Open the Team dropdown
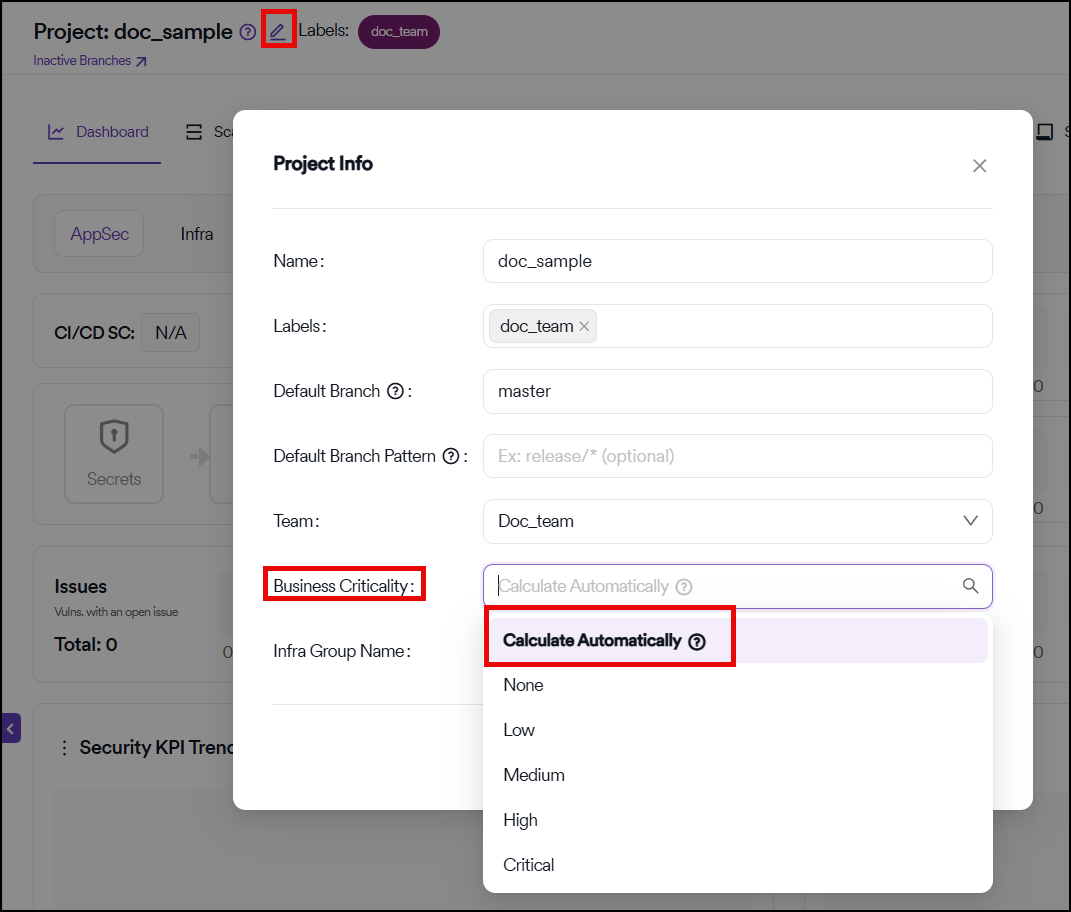Viewport: 1071px width, 912px height. tap(737, 521)
